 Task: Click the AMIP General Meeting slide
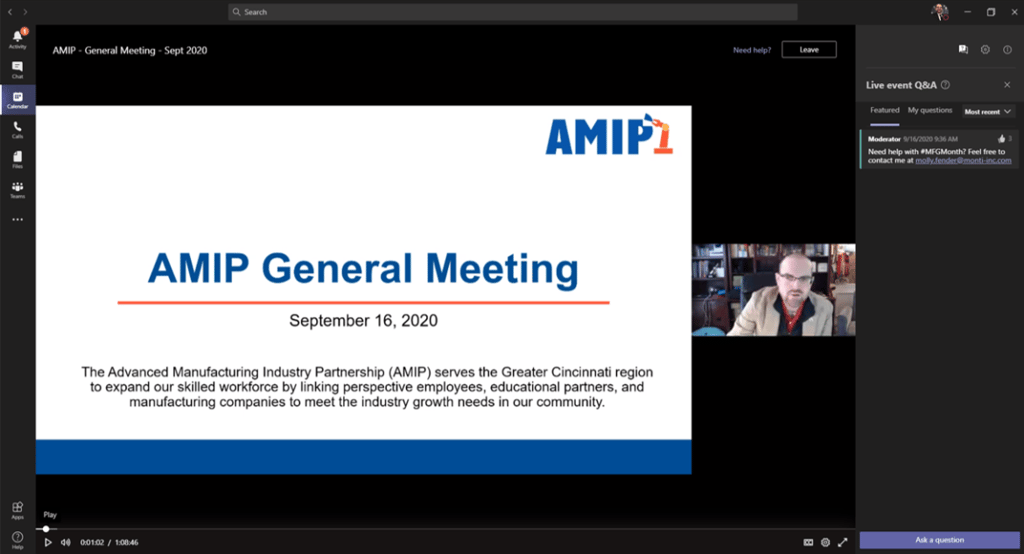pos(363,289)
